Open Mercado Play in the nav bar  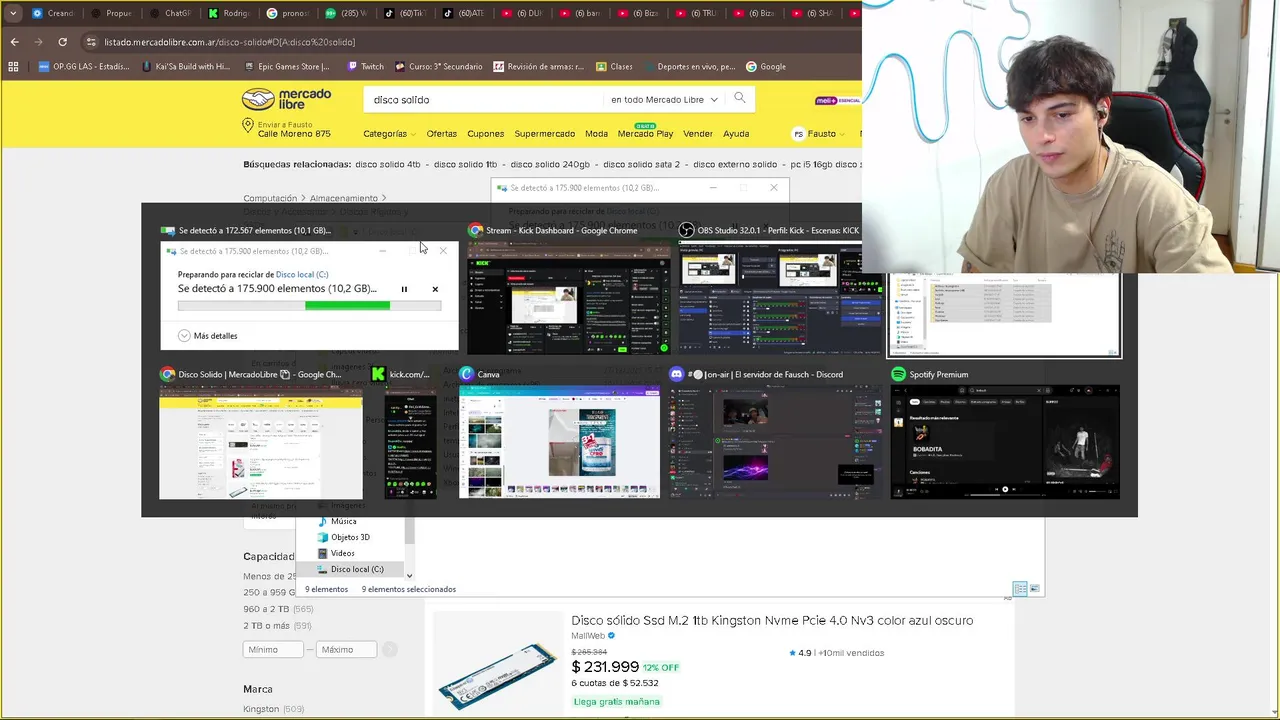(x=645, y=134)
